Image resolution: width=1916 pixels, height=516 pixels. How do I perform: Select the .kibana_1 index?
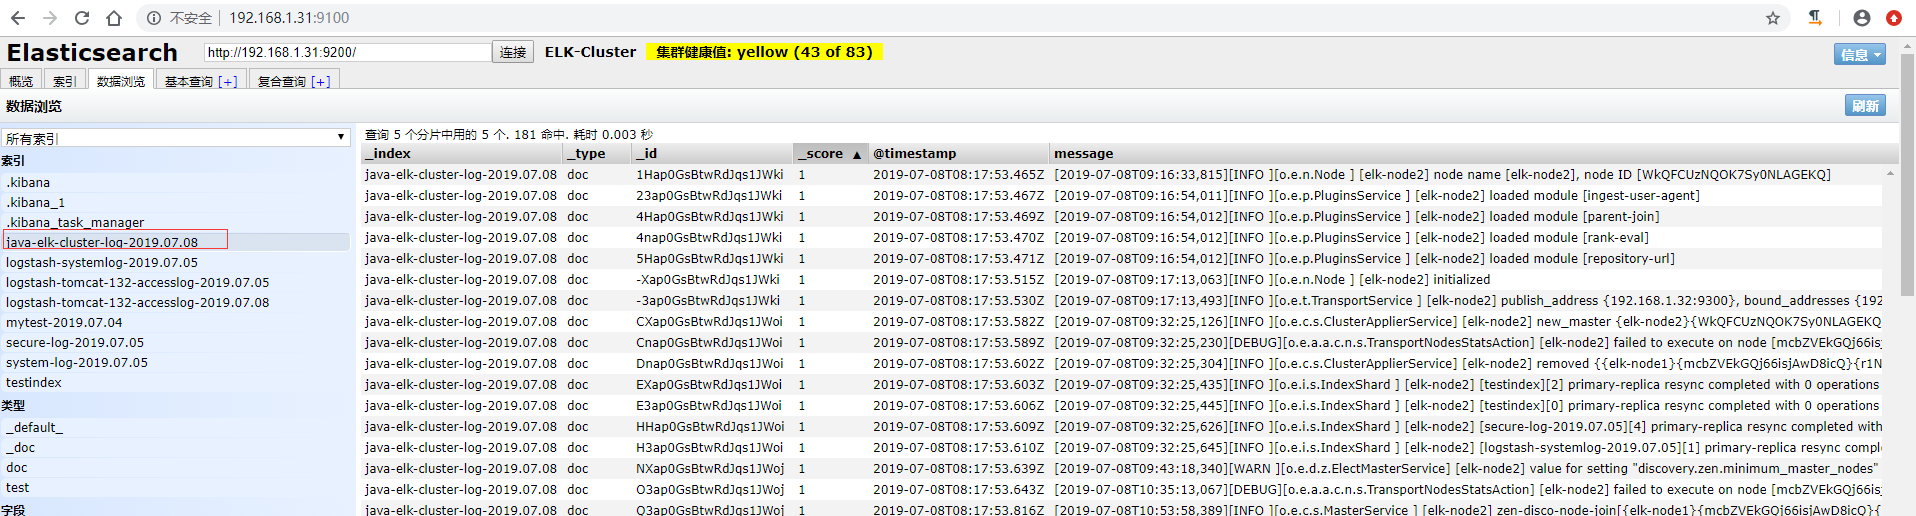click(176, 202)
